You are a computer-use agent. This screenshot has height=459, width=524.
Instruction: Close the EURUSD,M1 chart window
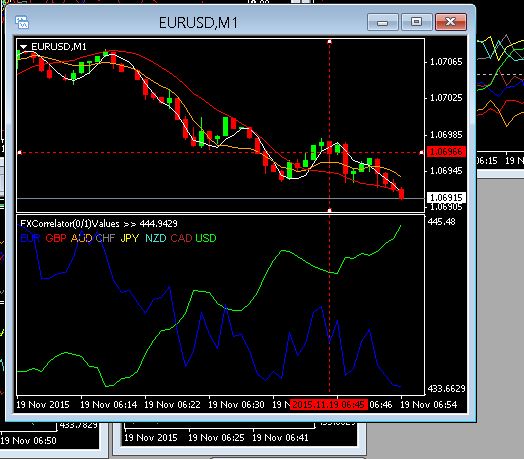(x=451, y=22)
